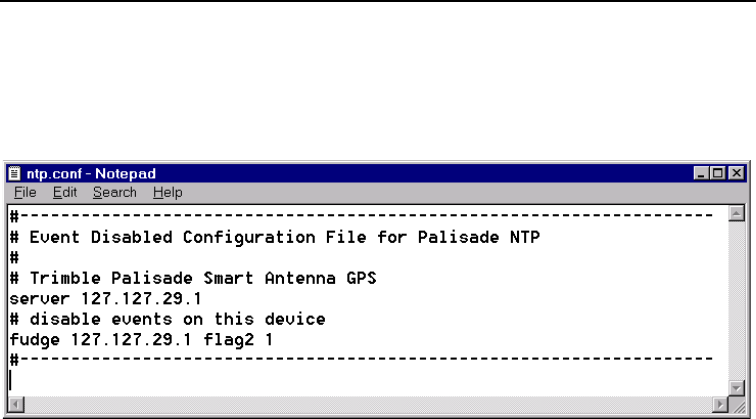Click the horizontal scrollbar left arrow
This screenshot has width=756, height=419.
click(x=13, y=404)
